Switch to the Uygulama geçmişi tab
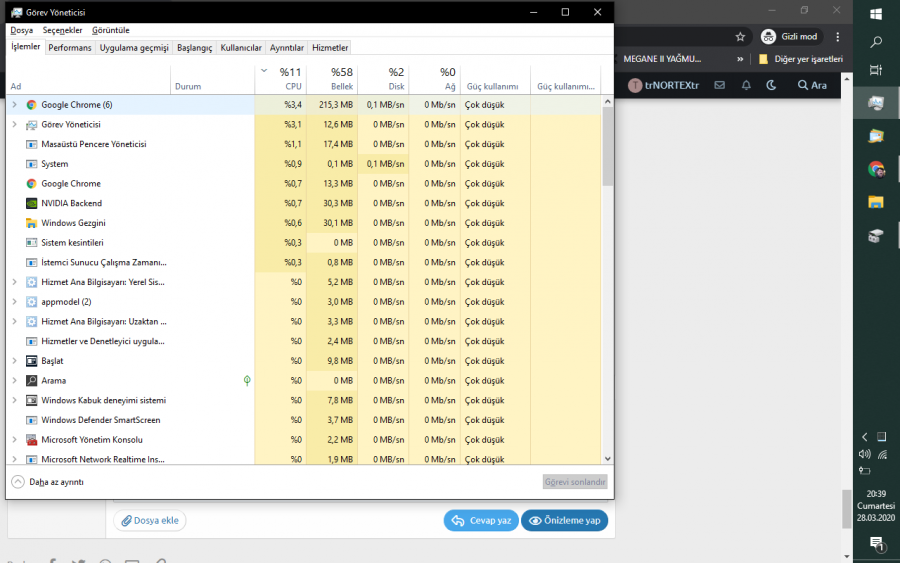 (x=134, y=48)
